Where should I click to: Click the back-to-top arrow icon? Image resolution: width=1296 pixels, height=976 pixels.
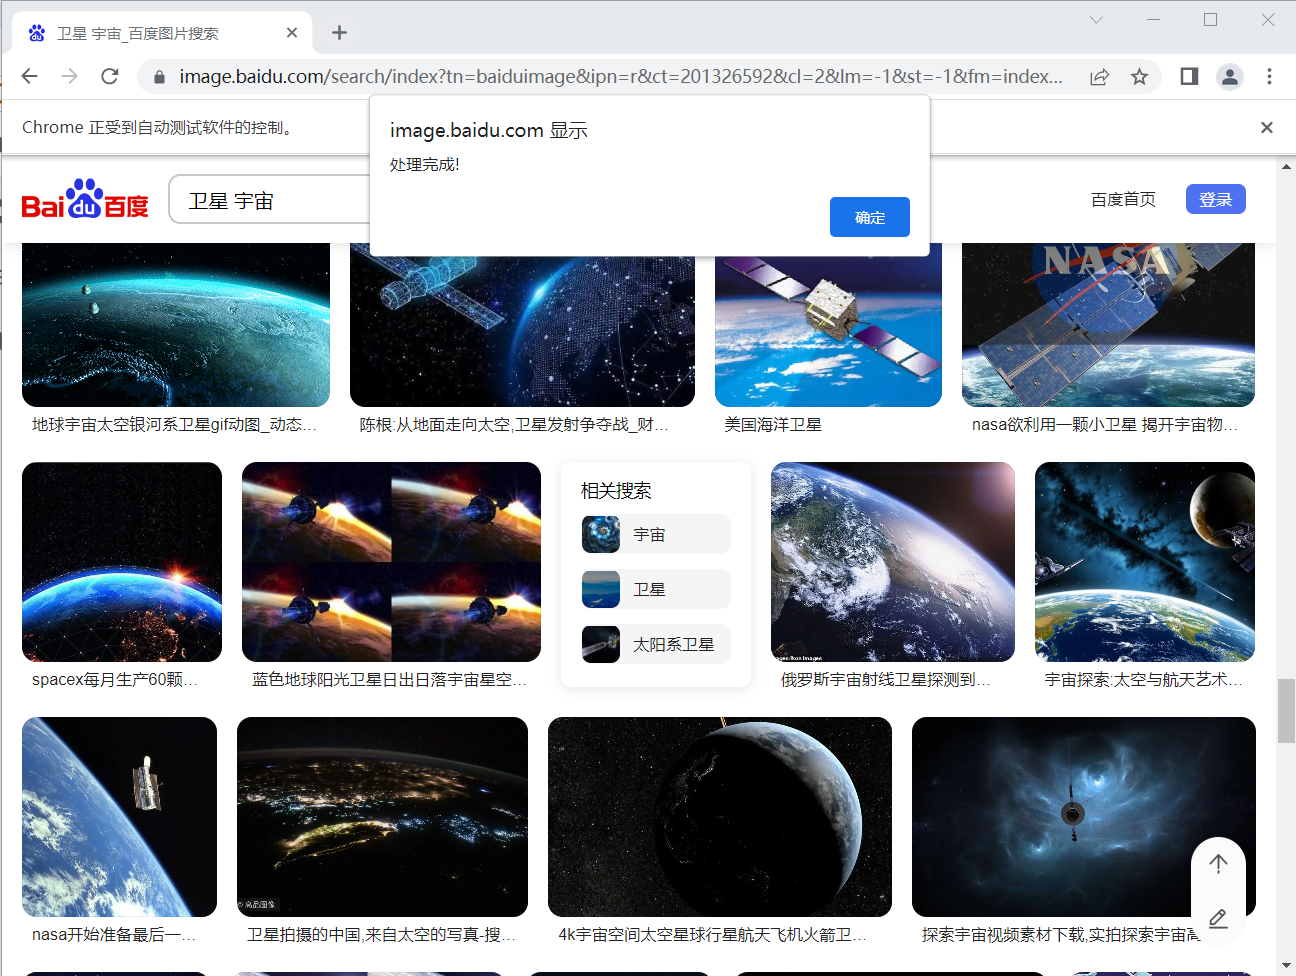1218,863
